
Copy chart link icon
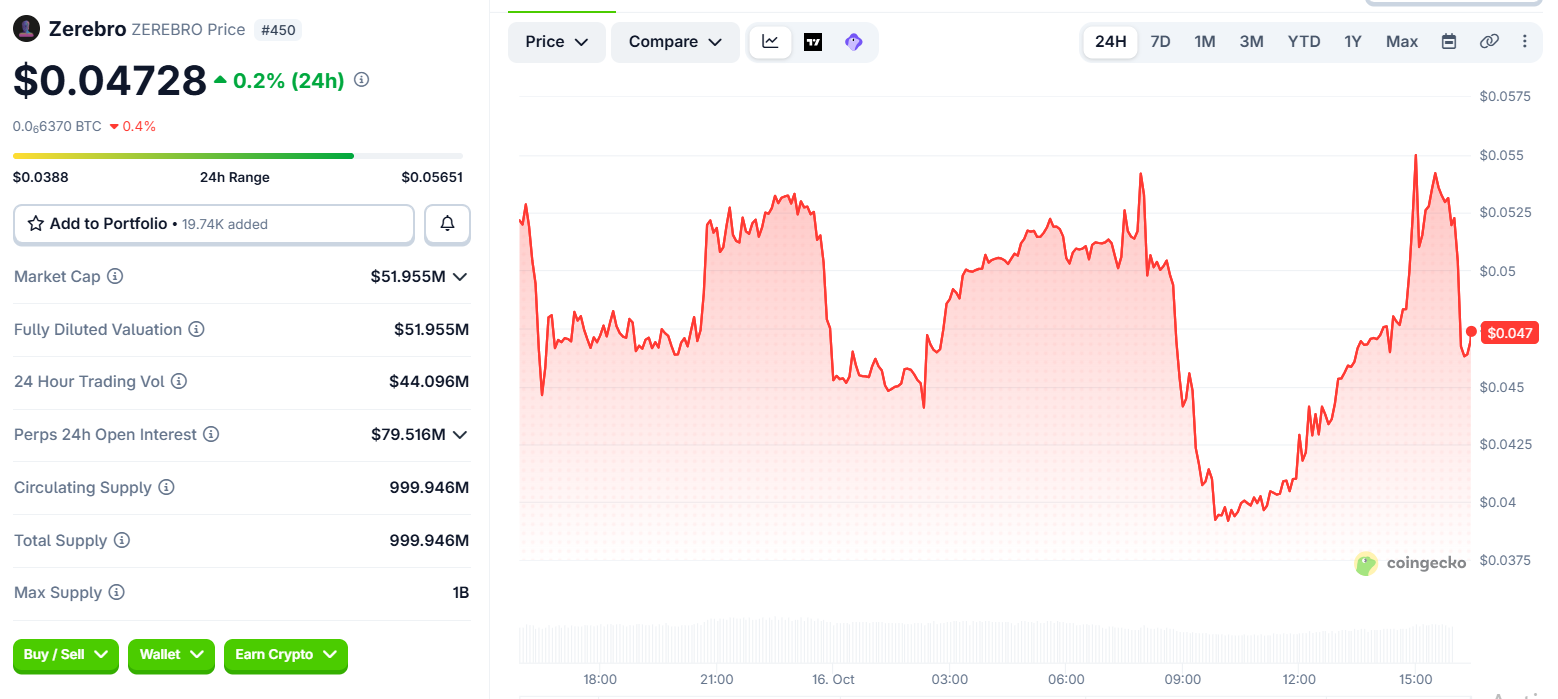1489,41
